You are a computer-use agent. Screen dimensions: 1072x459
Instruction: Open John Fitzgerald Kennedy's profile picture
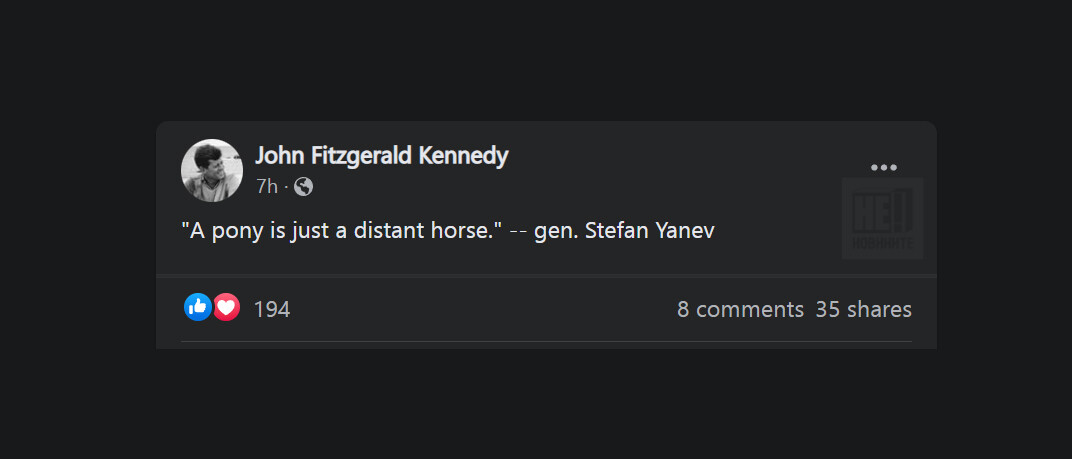[212, 170]
